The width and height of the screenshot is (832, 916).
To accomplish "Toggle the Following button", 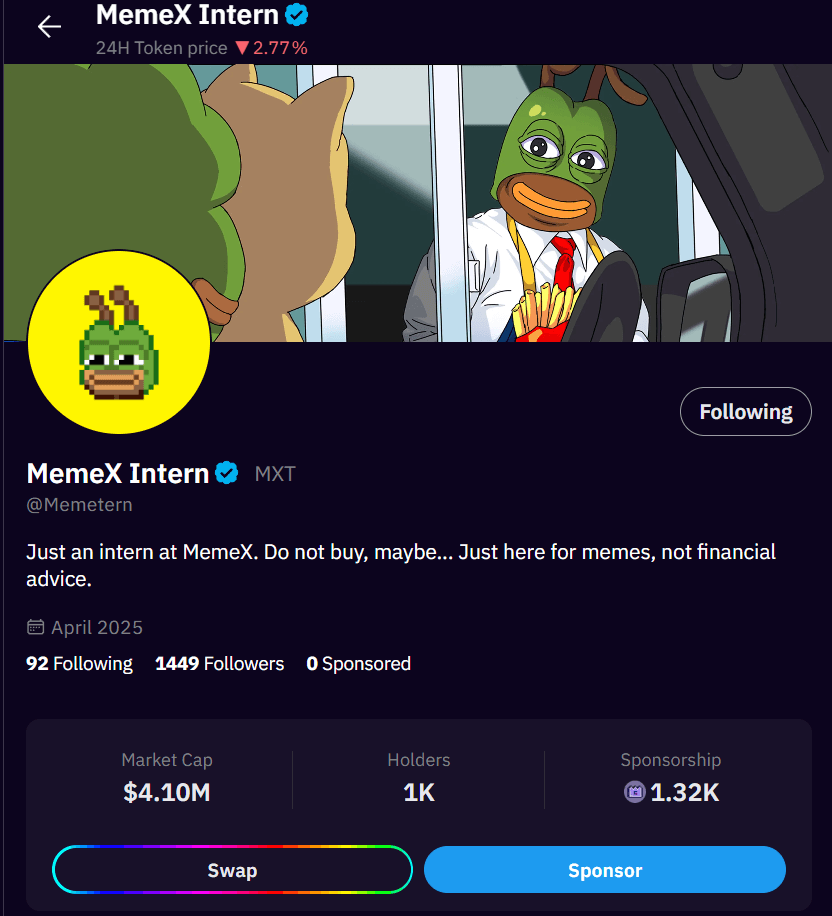I will 745,412.
